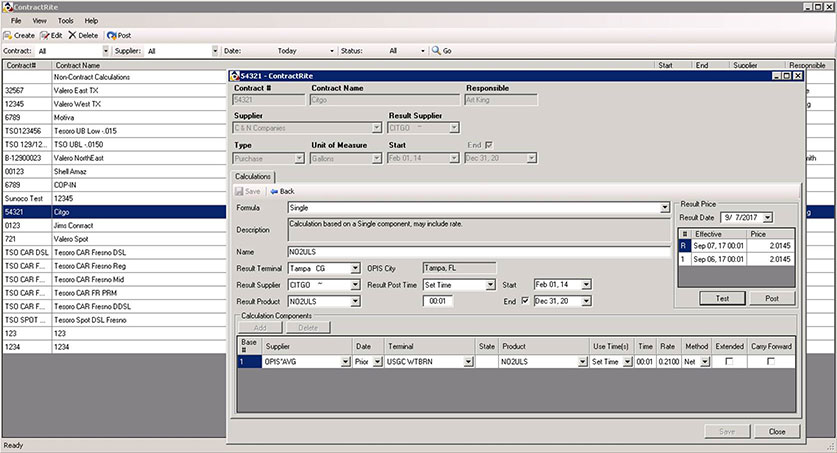Image resolution: width=837 pixels, height=453 pixels.
Task: Click the Contract# column header
Action: click(27, 65)
